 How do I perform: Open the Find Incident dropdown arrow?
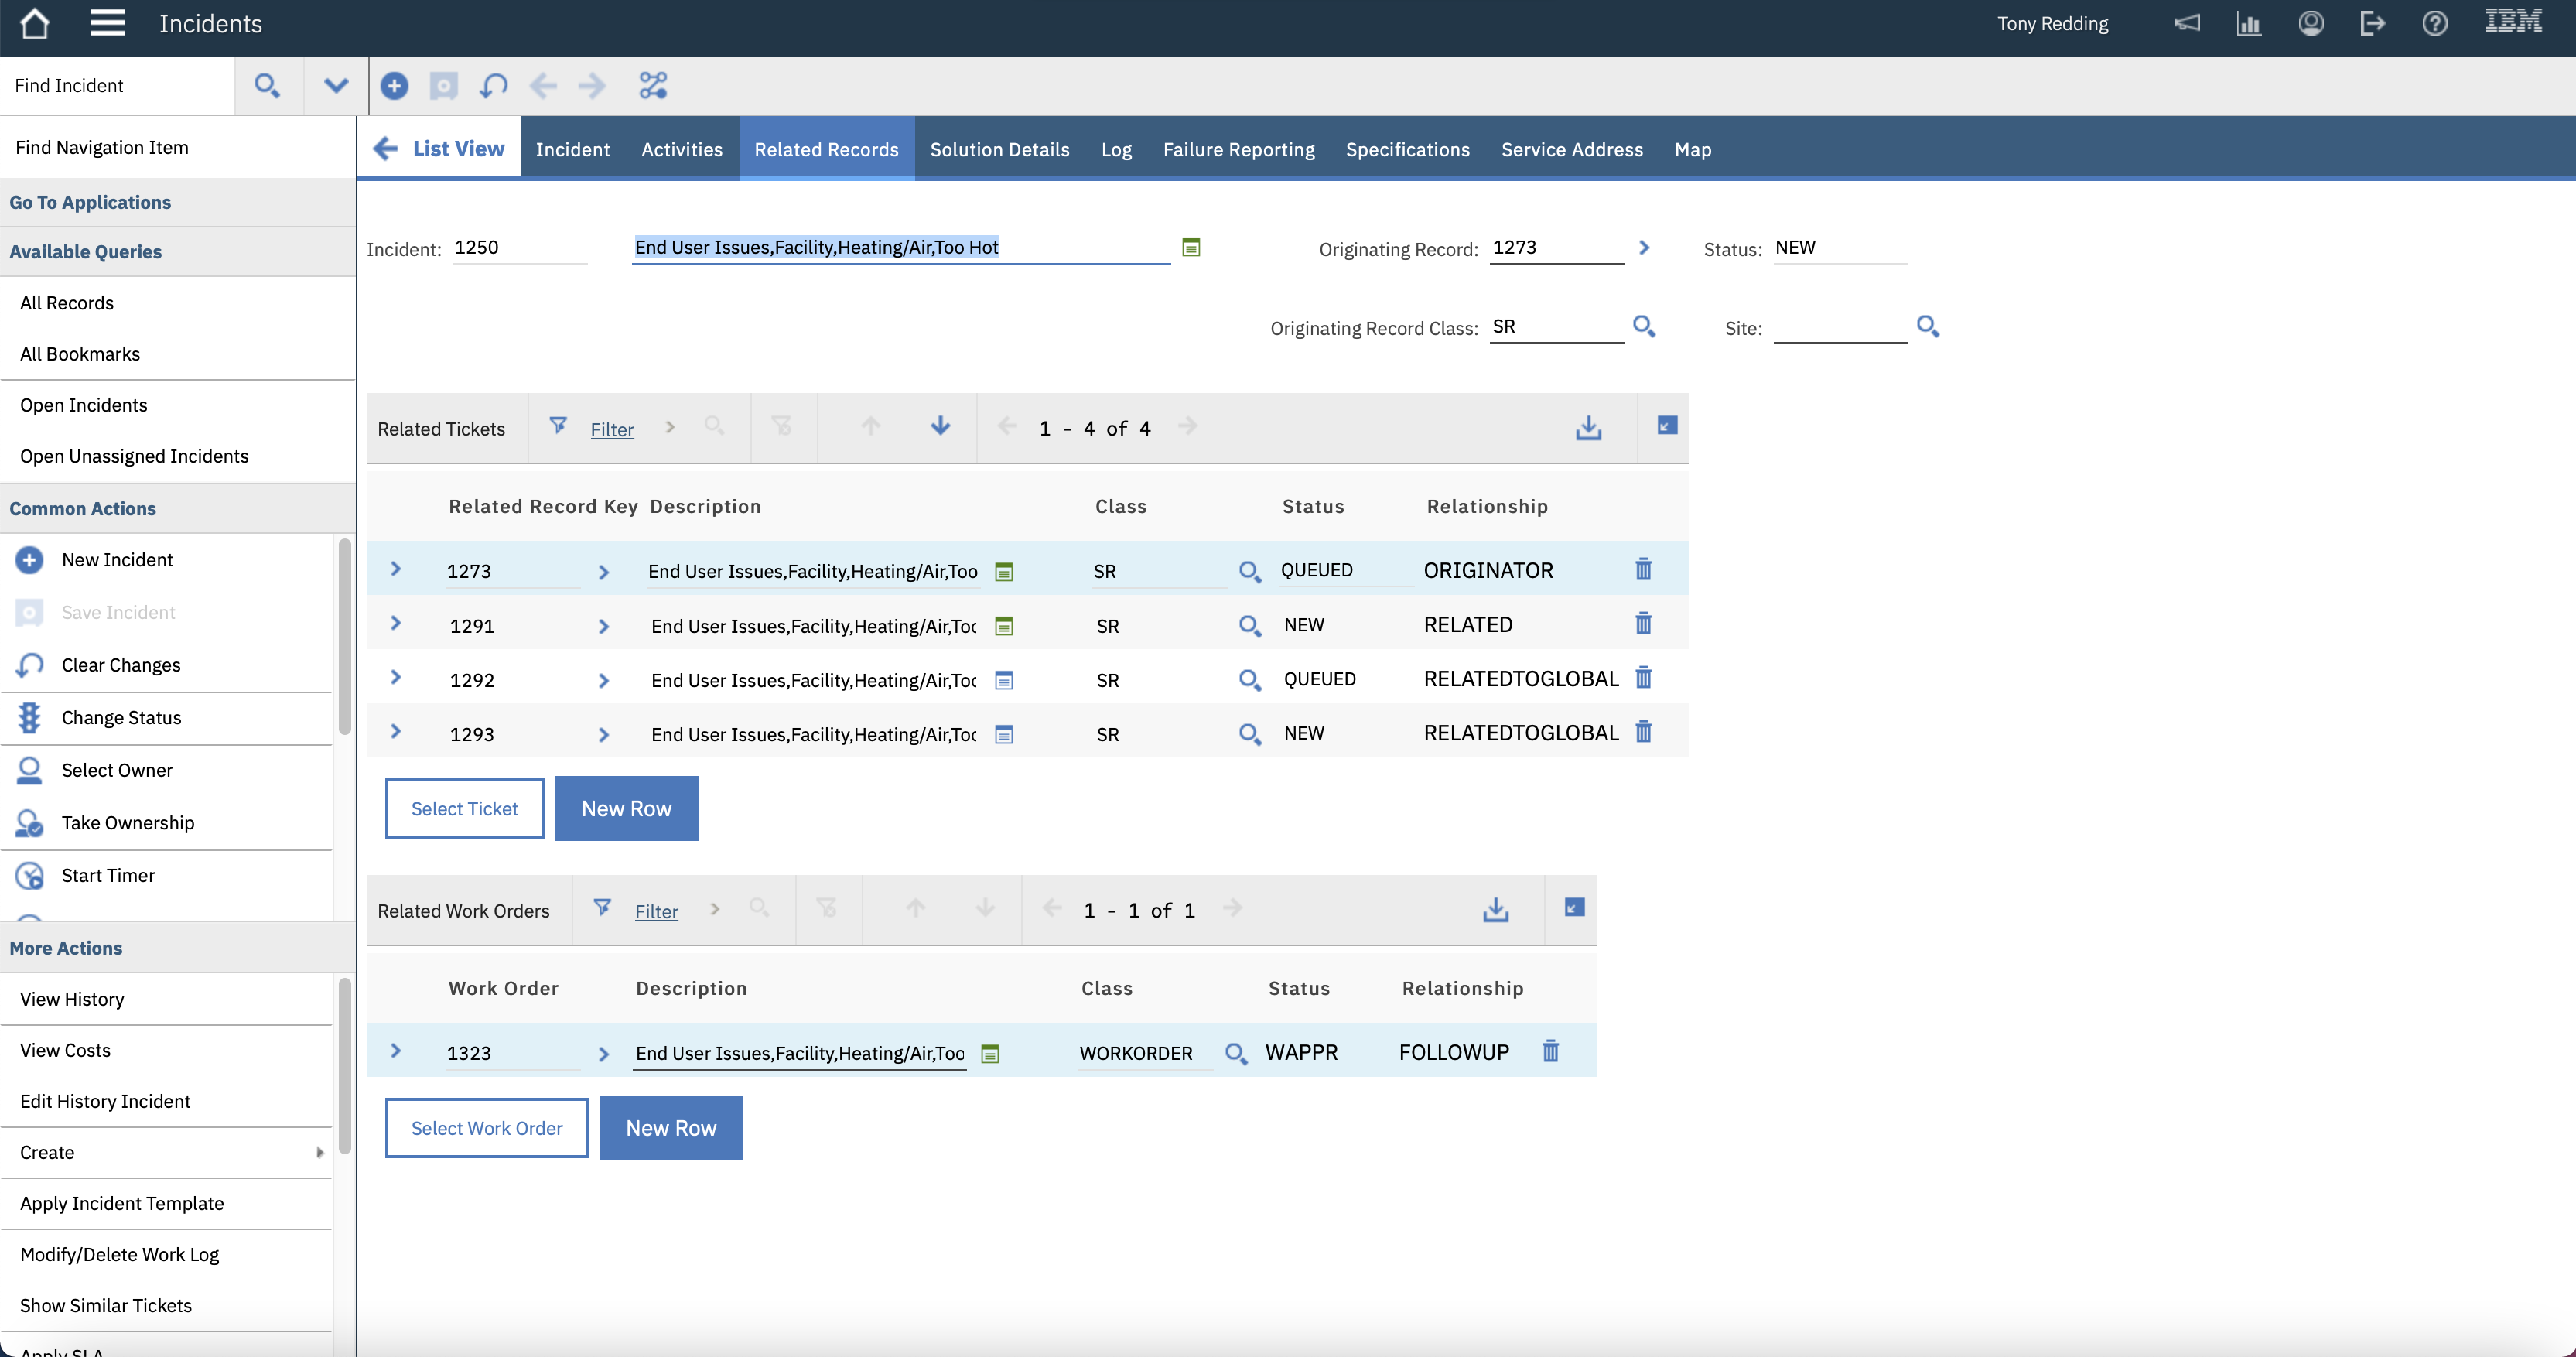click(x=336, y=86)
